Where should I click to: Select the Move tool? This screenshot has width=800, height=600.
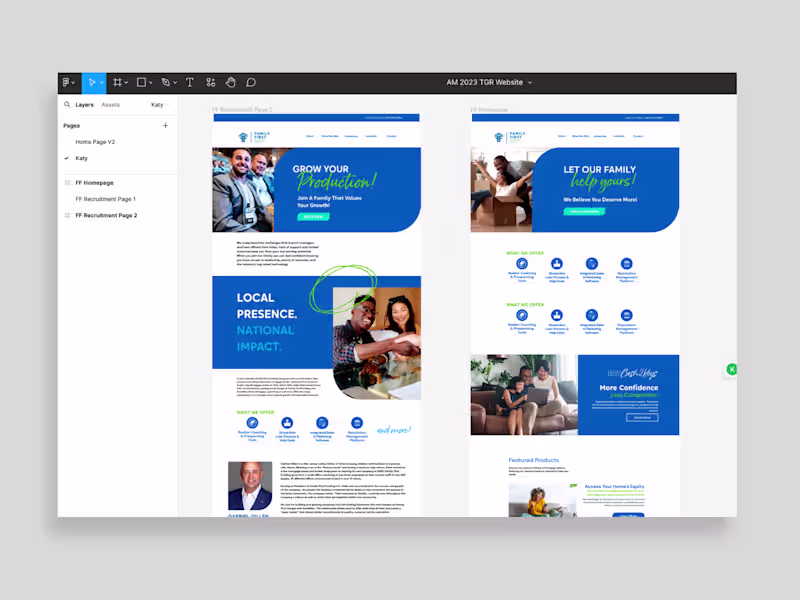tap(91, 82)
